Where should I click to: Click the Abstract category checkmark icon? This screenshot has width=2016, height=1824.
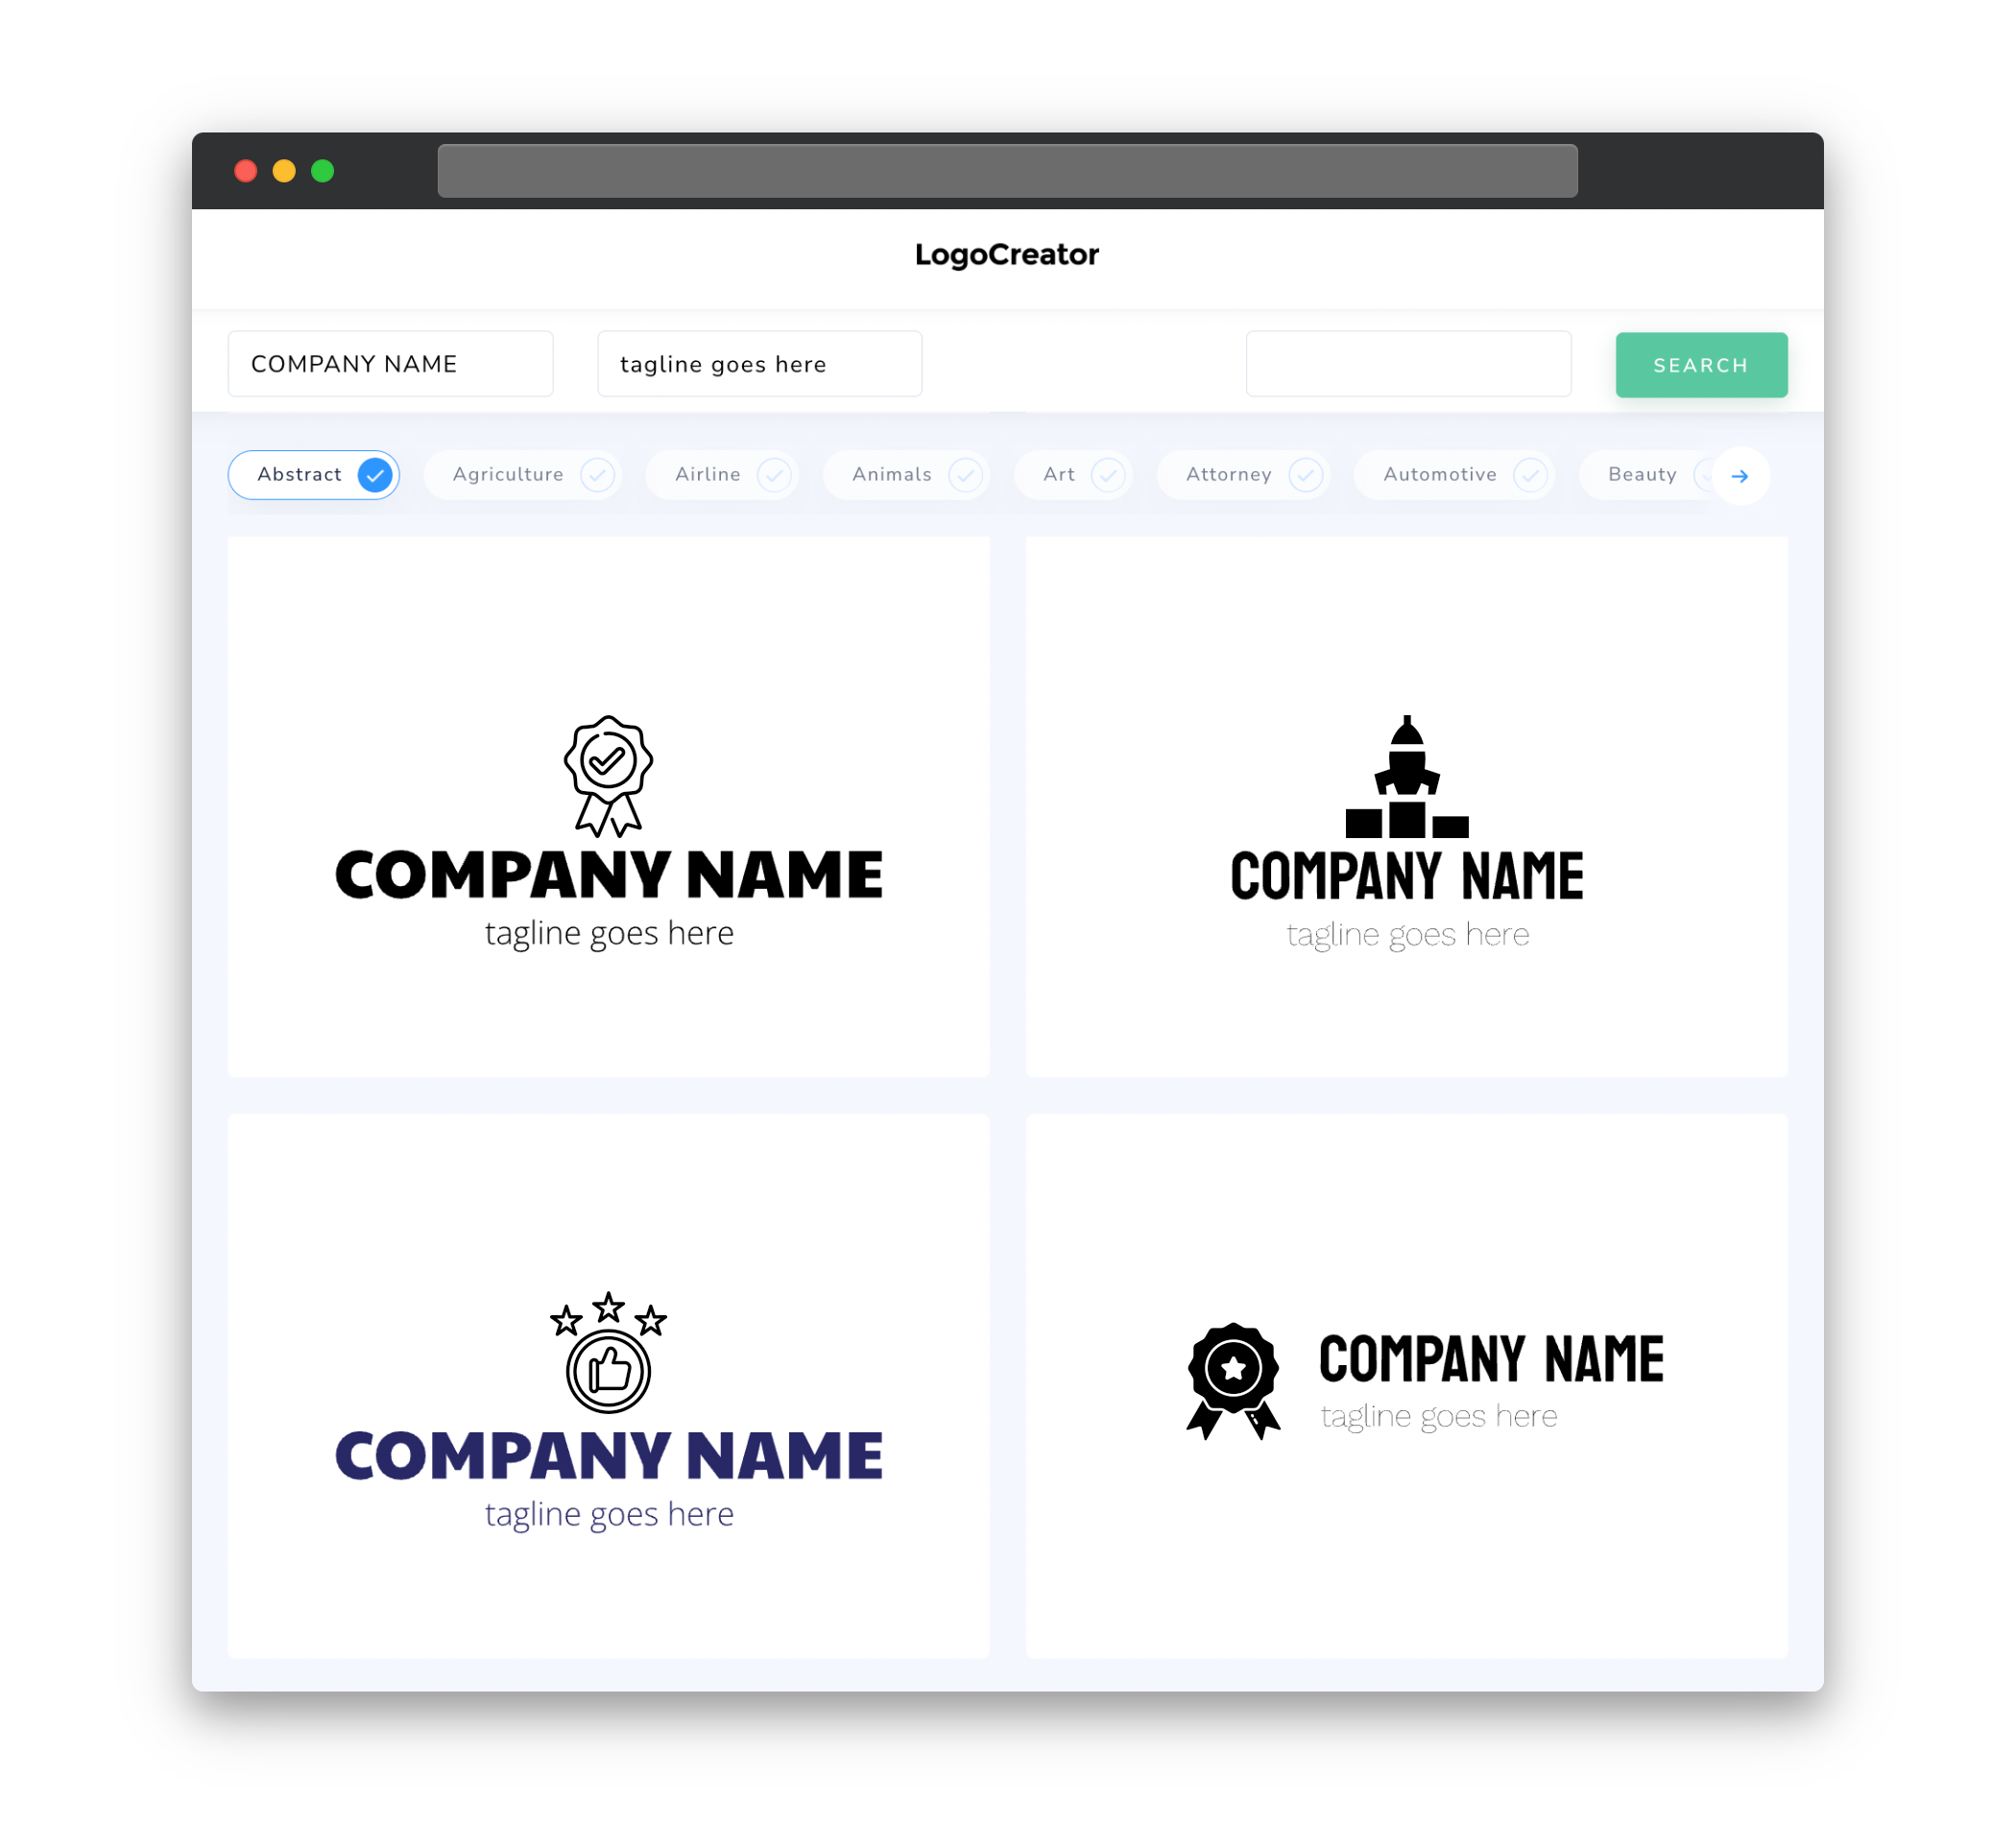click(x=374, y=474)
